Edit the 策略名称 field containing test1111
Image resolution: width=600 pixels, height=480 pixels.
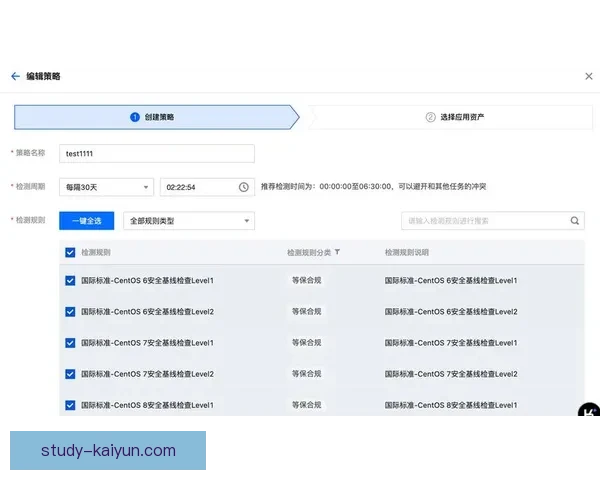(157, 153)
